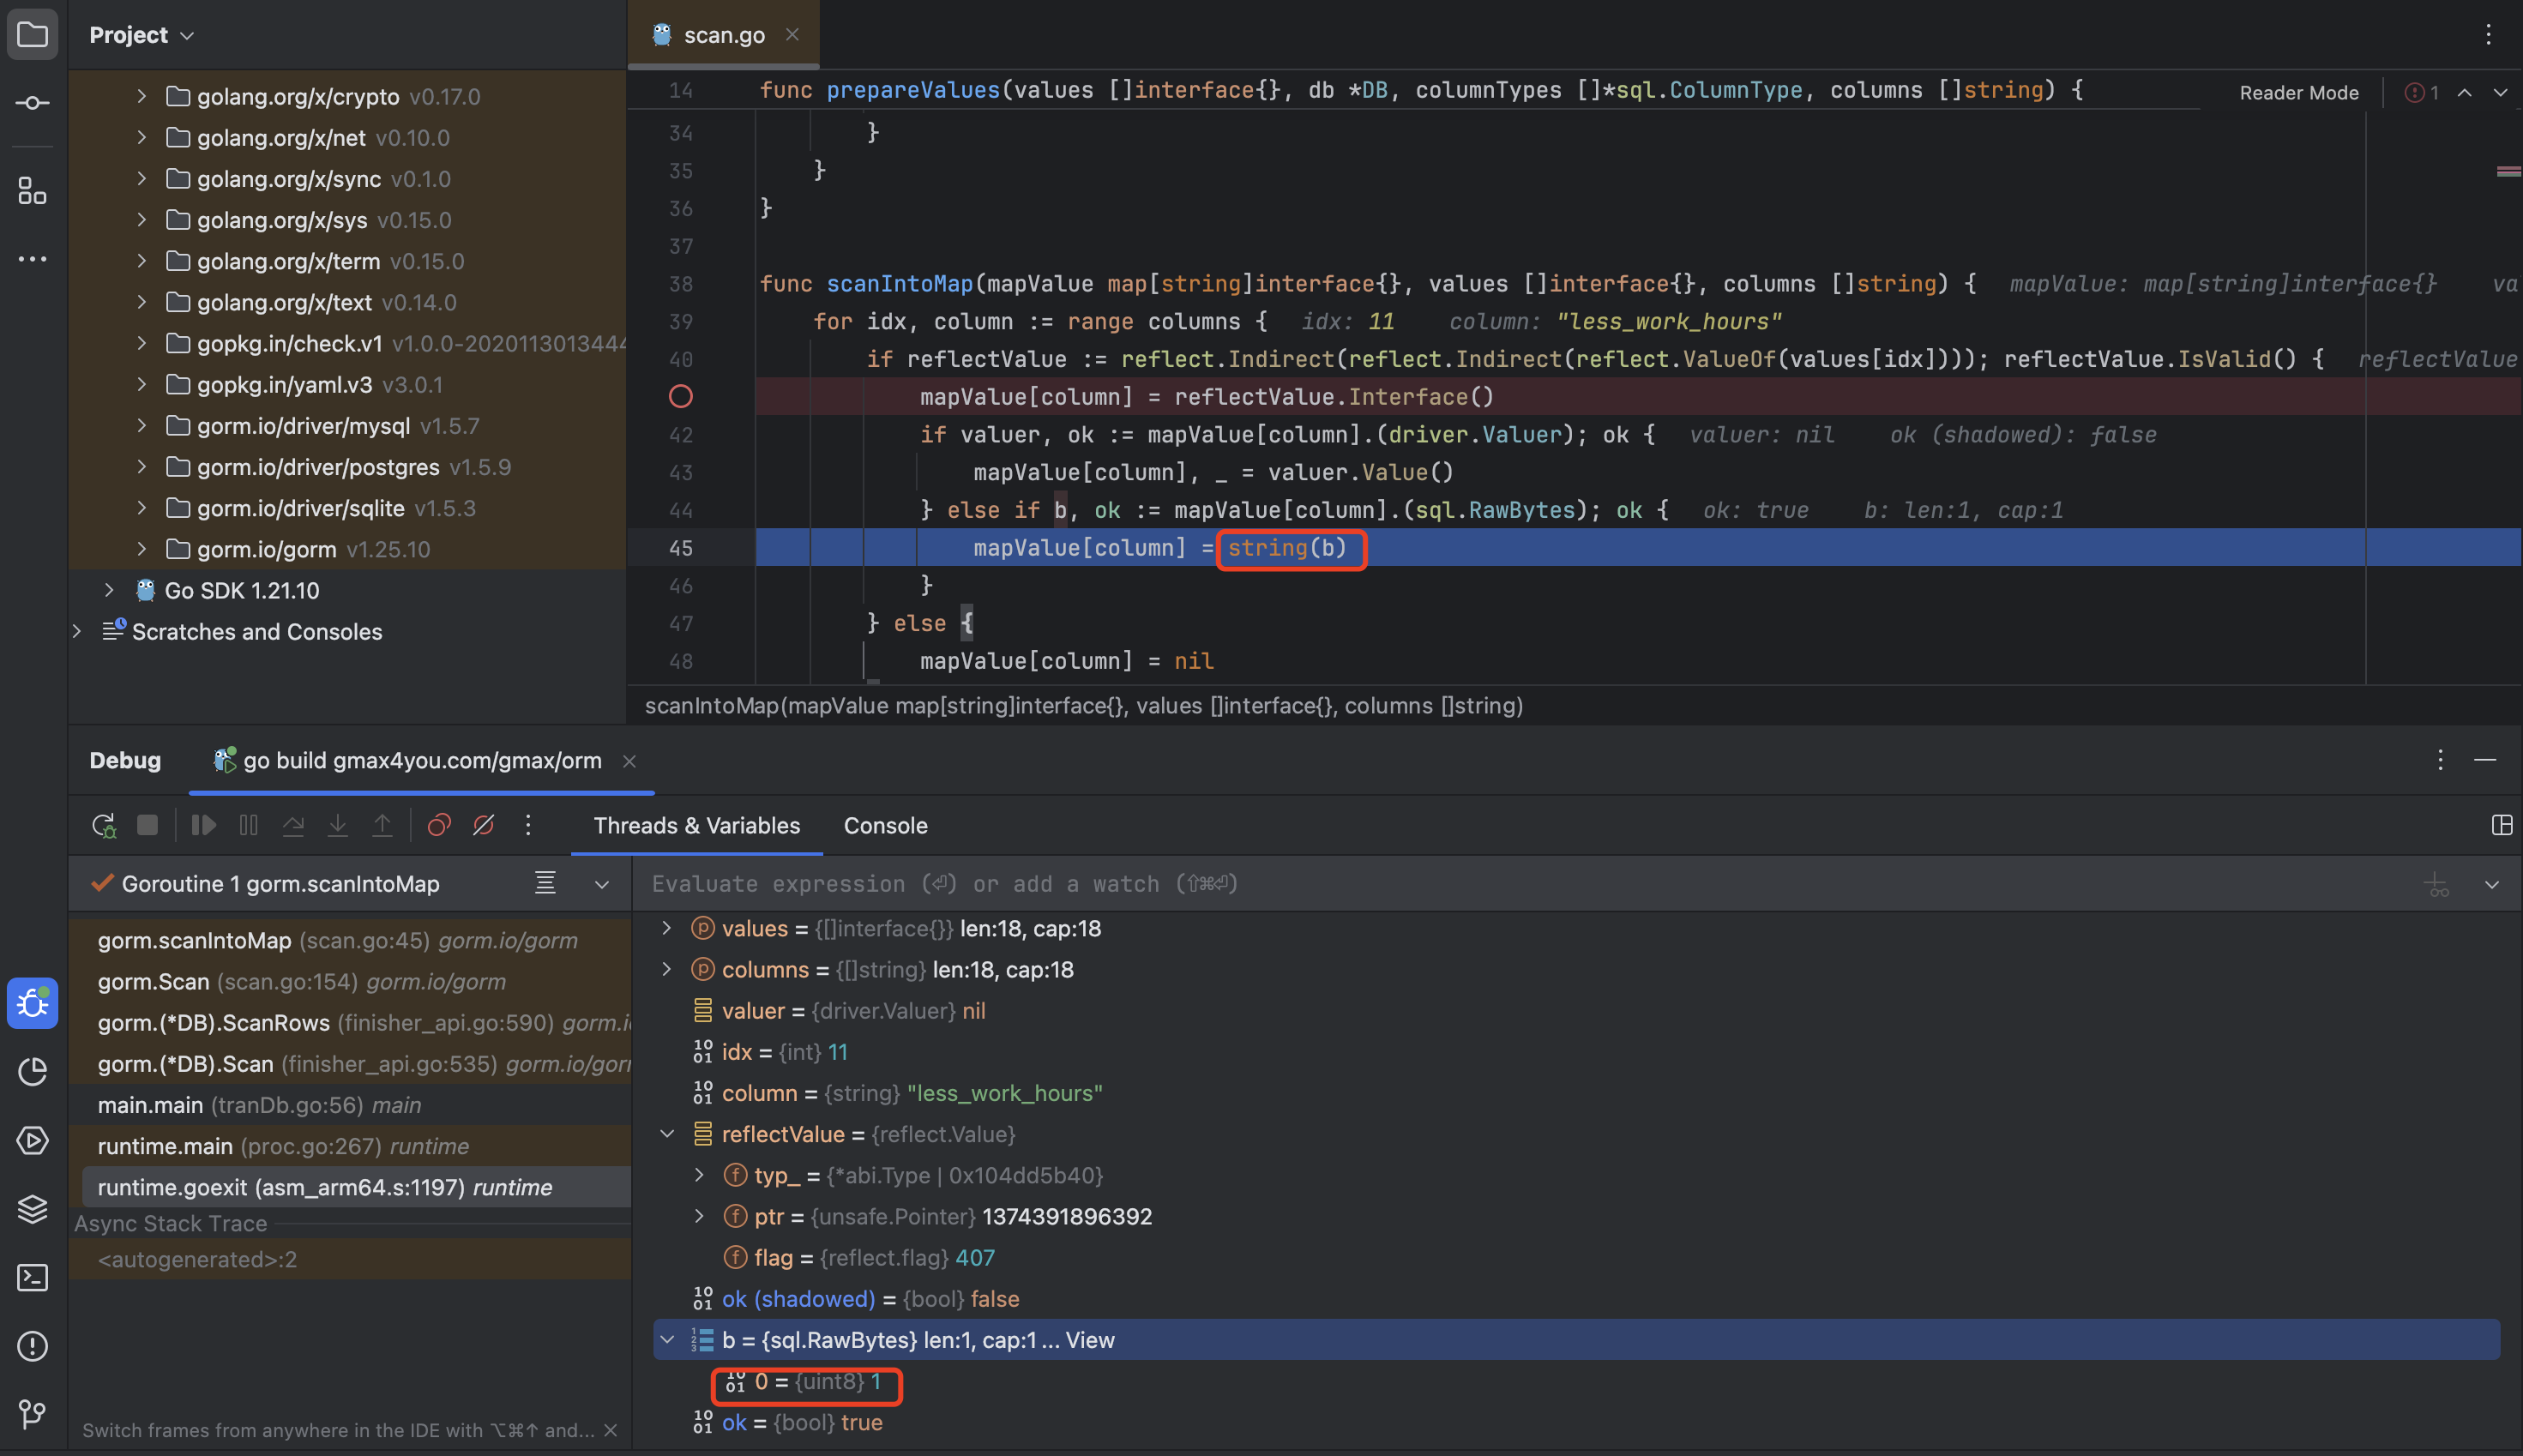
Task: Collapse the reflectValue variable entry
Action: (x=667, y=1134)
